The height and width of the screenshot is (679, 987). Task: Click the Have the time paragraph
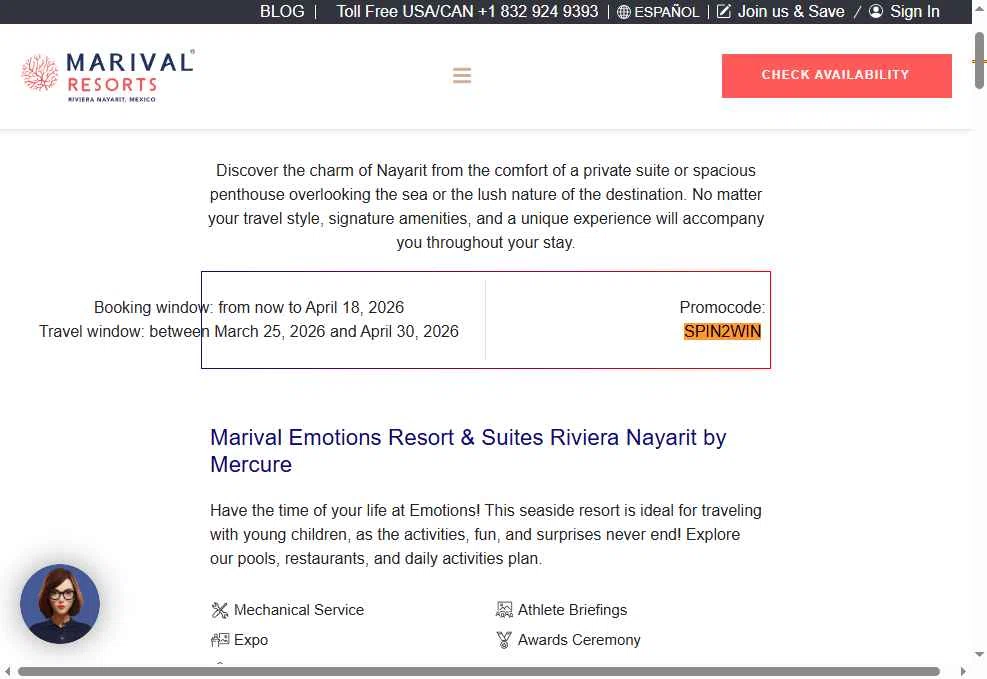(x=486, y=534)
